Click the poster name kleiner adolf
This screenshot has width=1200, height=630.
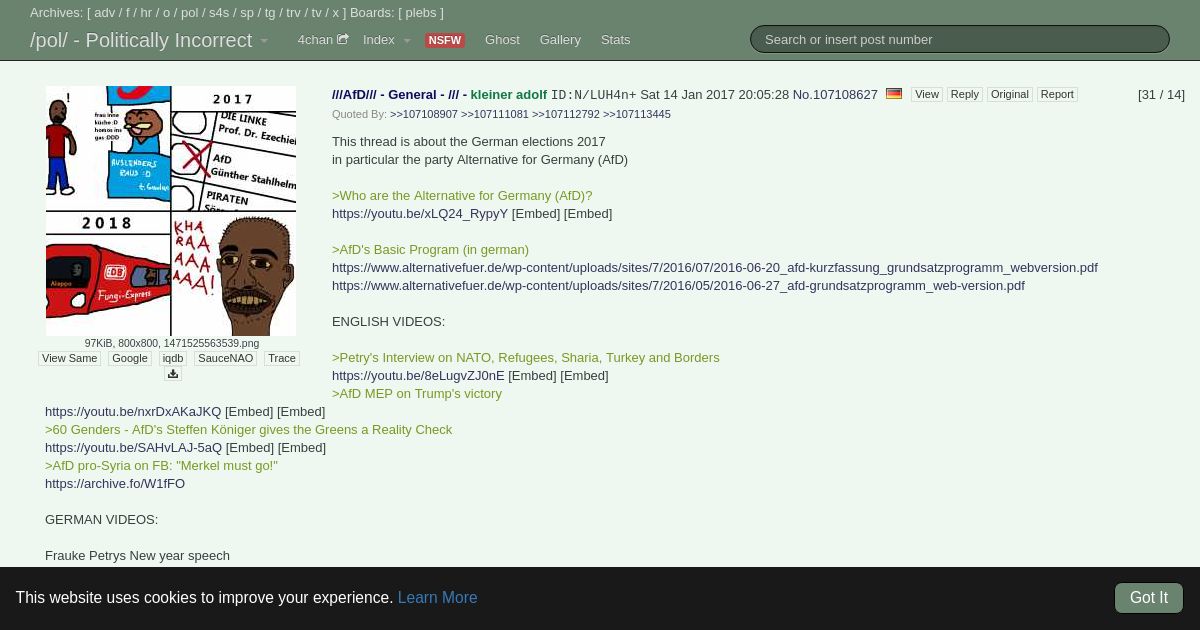click(508, 95)
